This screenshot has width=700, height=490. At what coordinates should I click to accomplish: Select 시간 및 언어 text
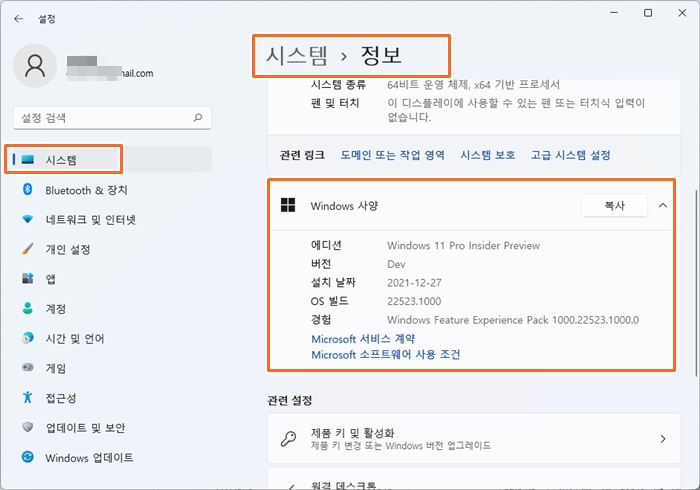pos(75,339)
